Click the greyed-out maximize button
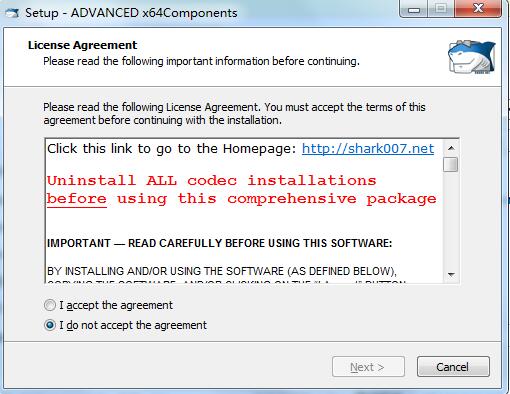Viewport: 510px width, 394px height. 441,9
